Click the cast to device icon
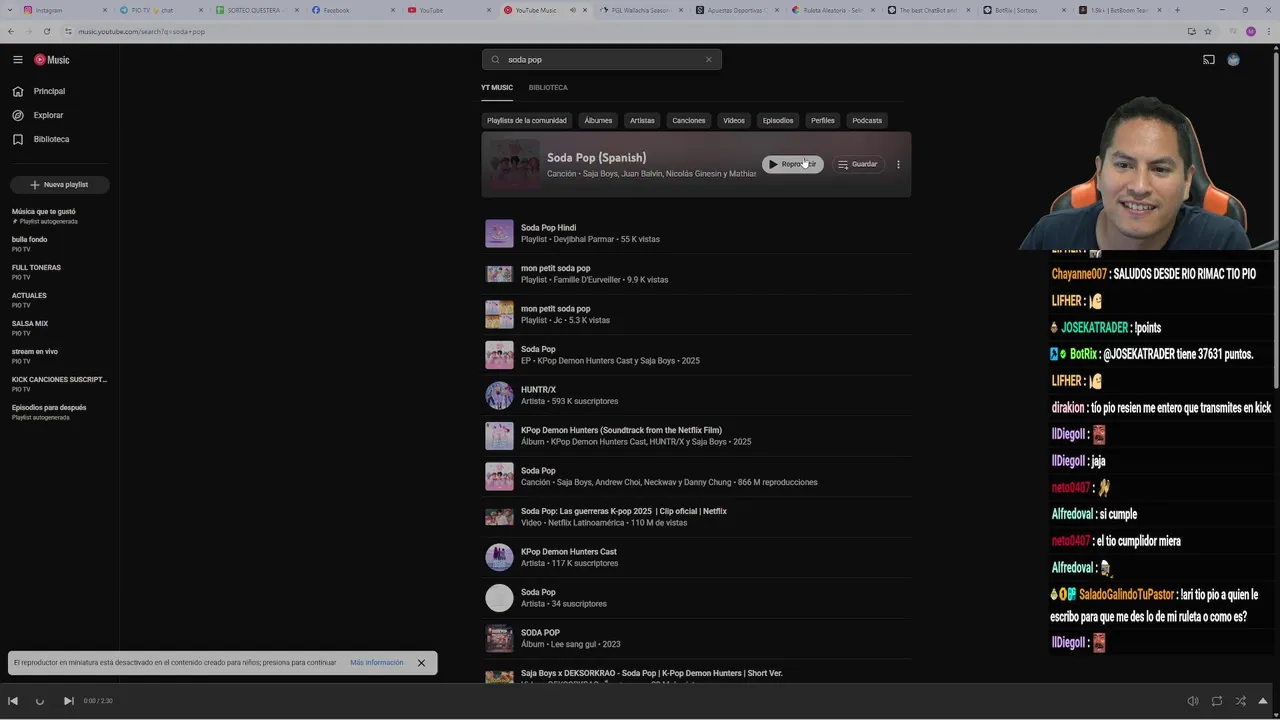 click(1208, 60)
